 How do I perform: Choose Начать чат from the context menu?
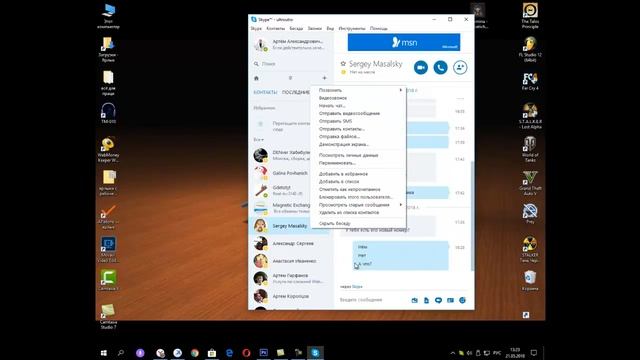[x=358, y=106]
